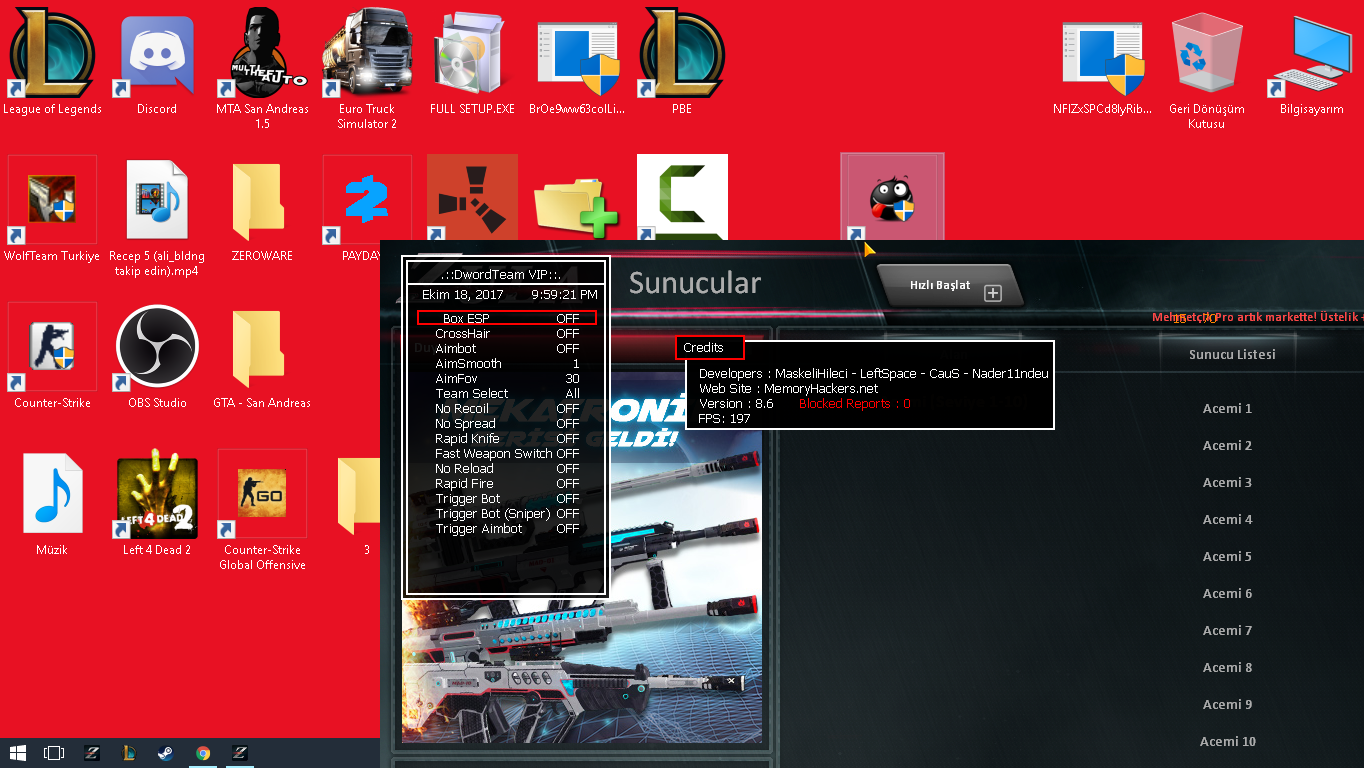
Task: Select the Acemi 4 server
Action: [x=1227, y=519]
